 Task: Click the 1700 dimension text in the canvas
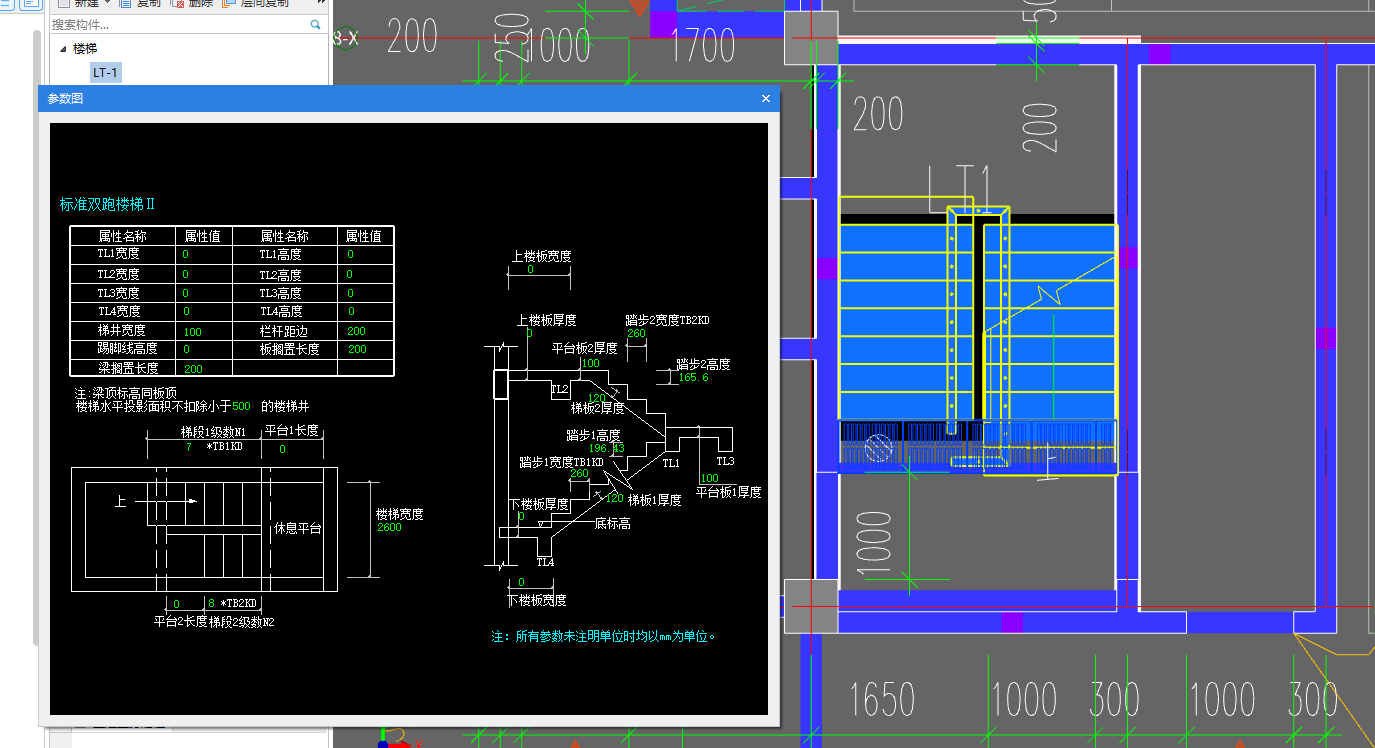point(703,45)
